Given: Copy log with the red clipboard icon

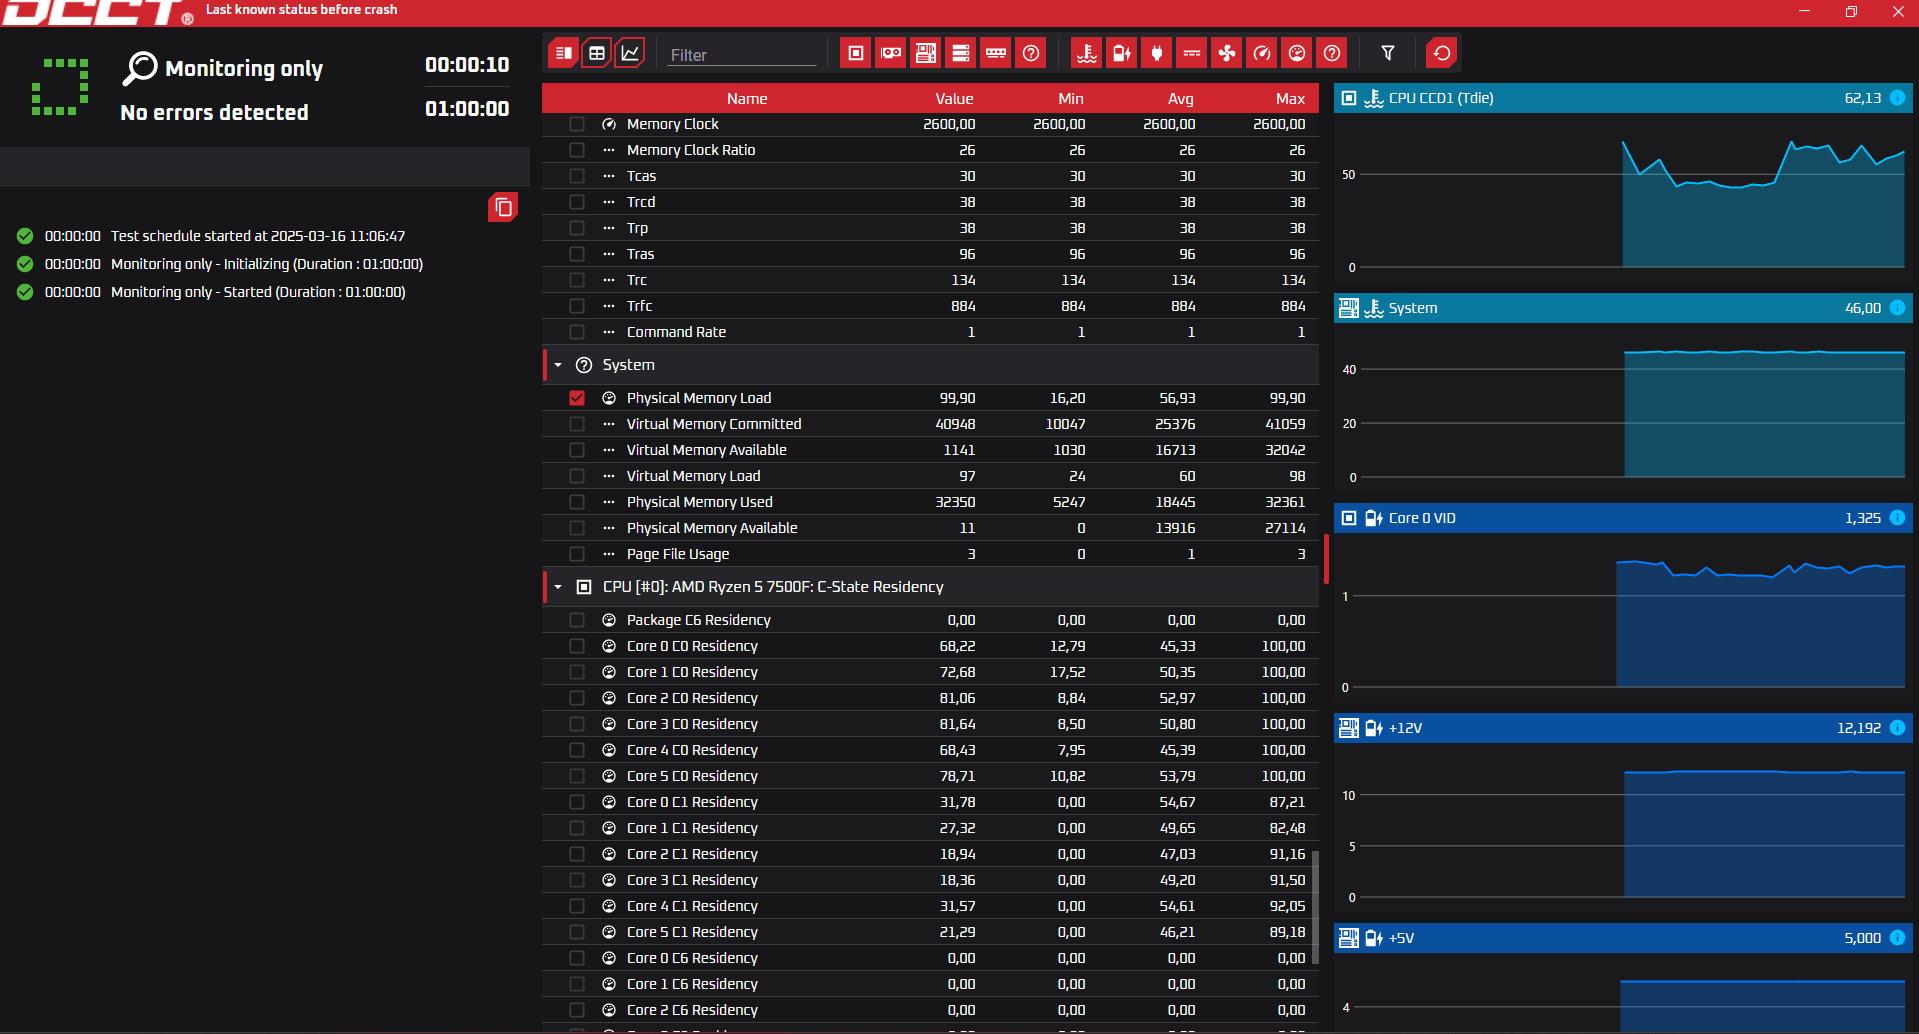Looking at the screenshot, I should 503,207.
